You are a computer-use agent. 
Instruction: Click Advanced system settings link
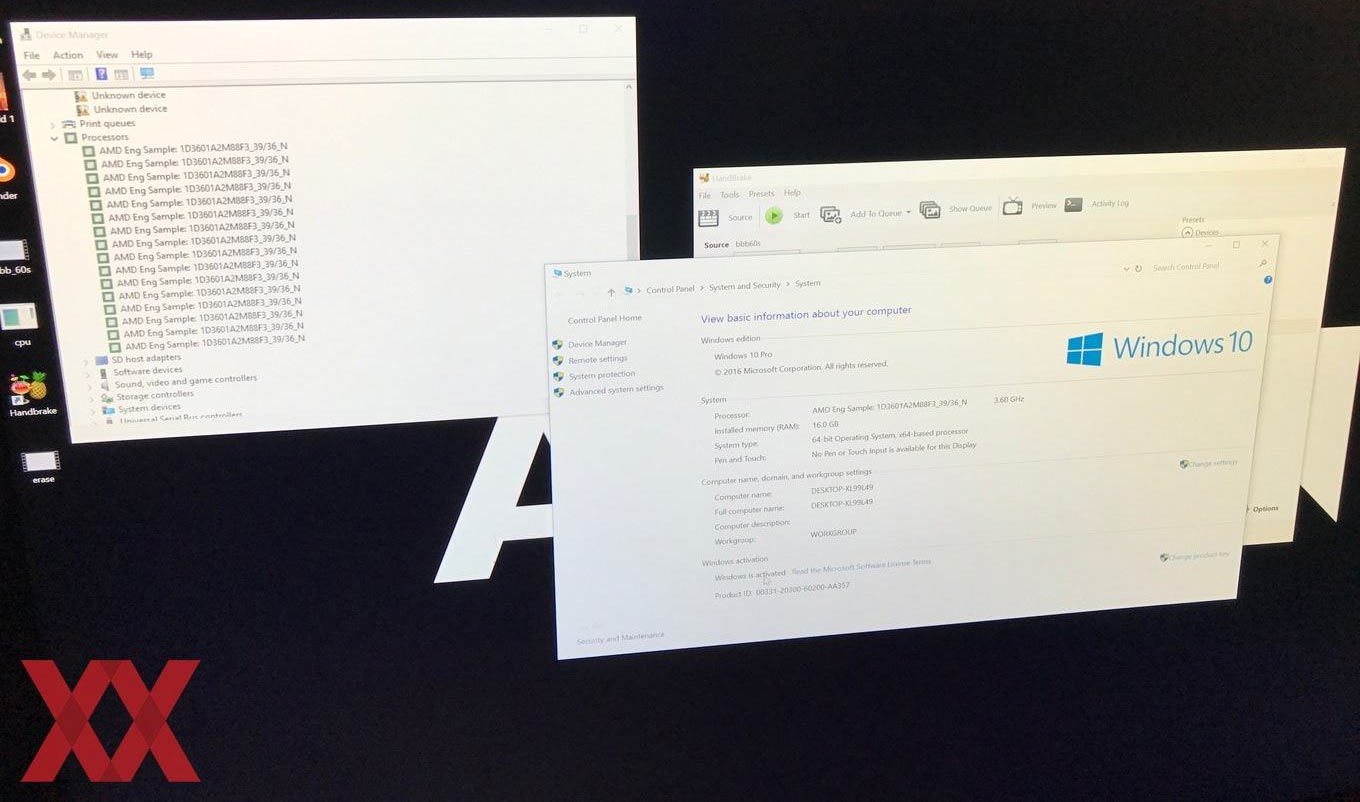click(x=616, y=389)
